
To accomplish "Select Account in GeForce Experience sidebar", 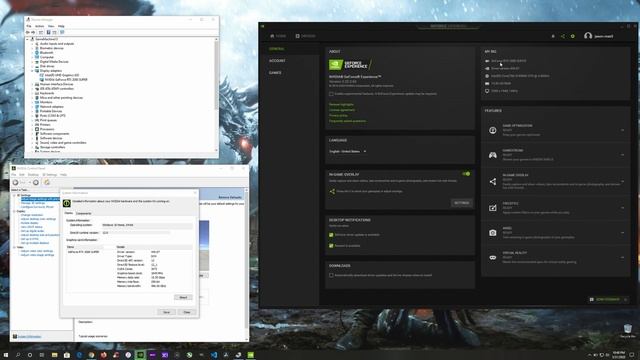I will point(277,61).
